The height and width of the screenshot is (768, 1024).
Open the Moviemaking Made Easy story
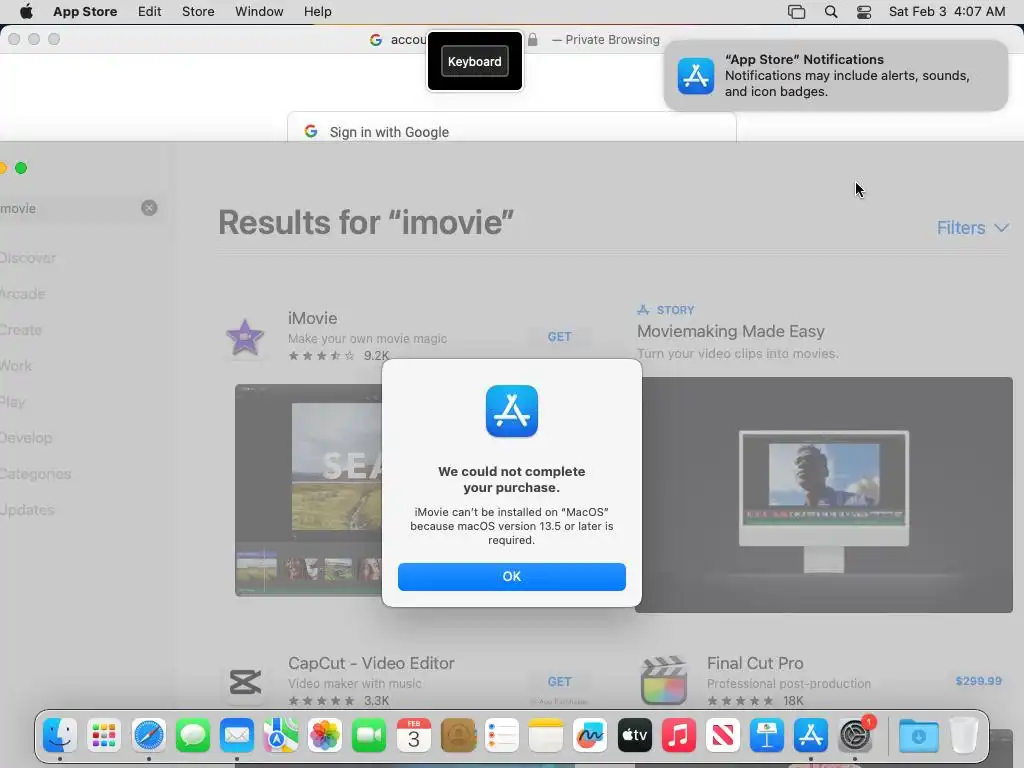coord(730,331)
